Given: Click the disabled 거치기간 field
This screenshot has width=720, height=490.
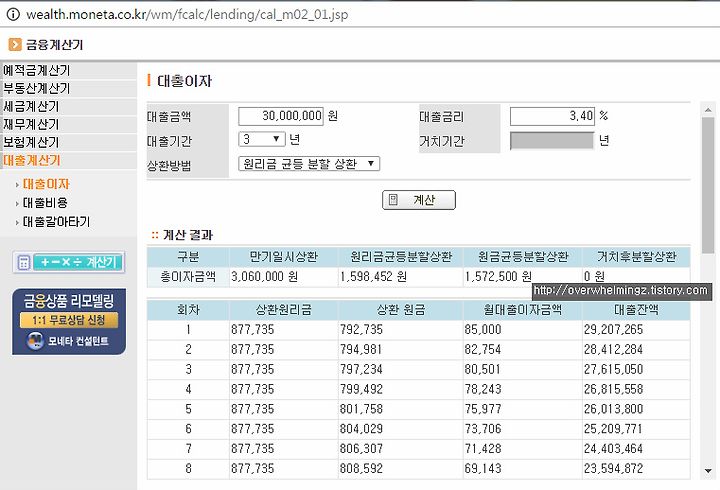Looking at the screenshot, I should [x=552, y=141].
